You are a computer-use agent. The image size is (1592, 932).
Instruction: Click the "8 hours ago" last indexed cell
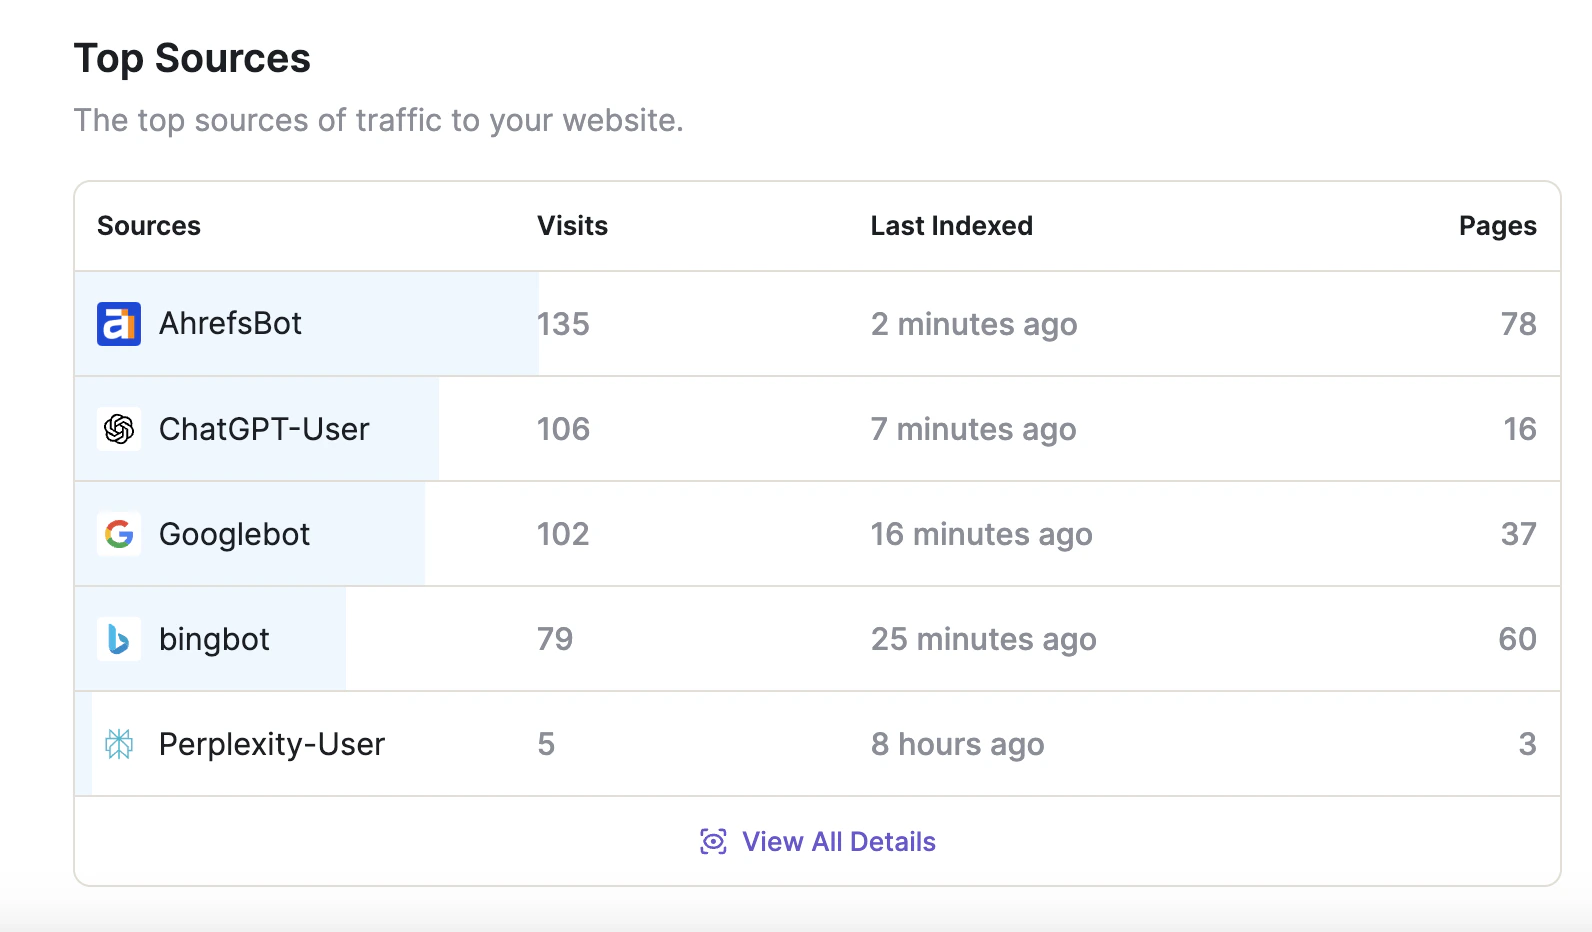(957, 744)
